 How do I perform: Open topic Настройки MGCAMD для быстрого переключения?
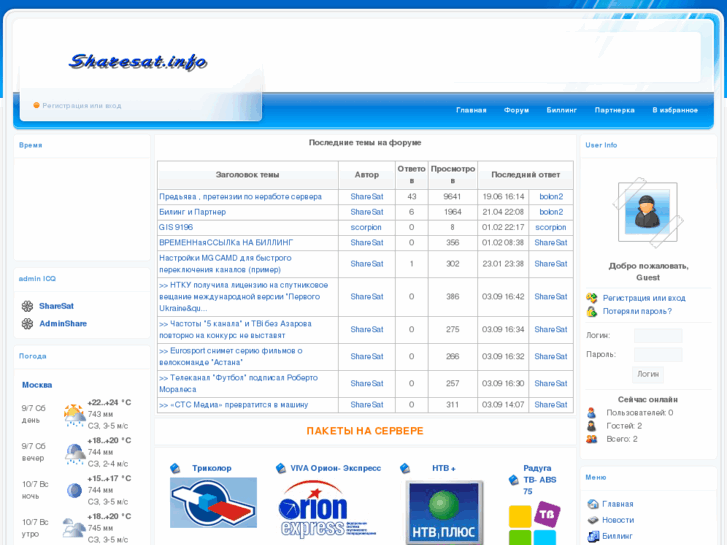point(225,263)
